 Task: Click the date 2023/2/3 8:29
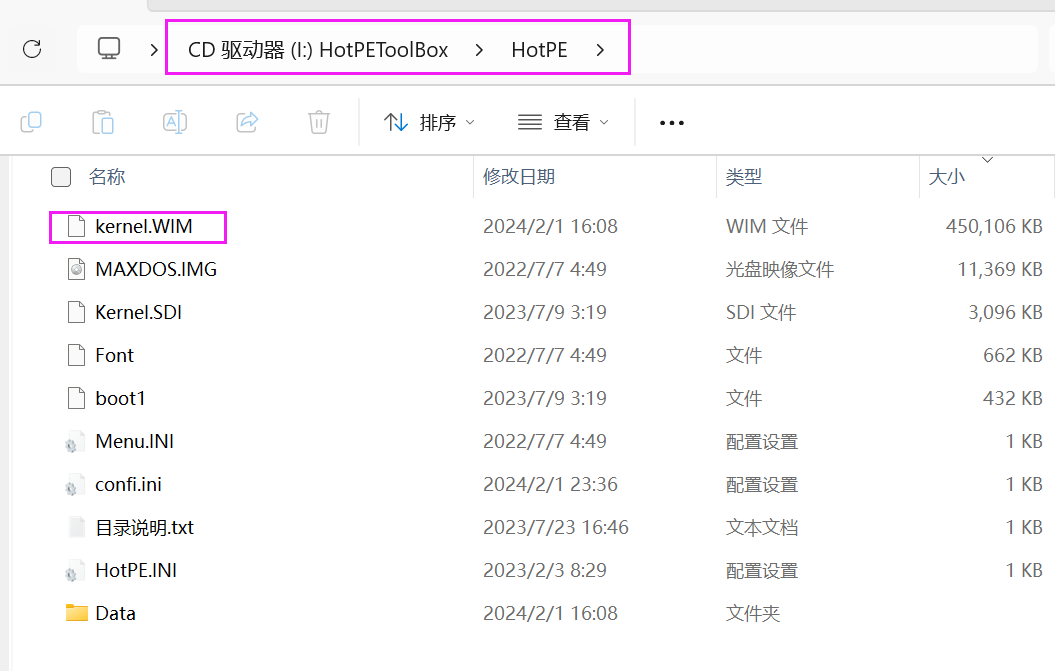tap(545, 571)
